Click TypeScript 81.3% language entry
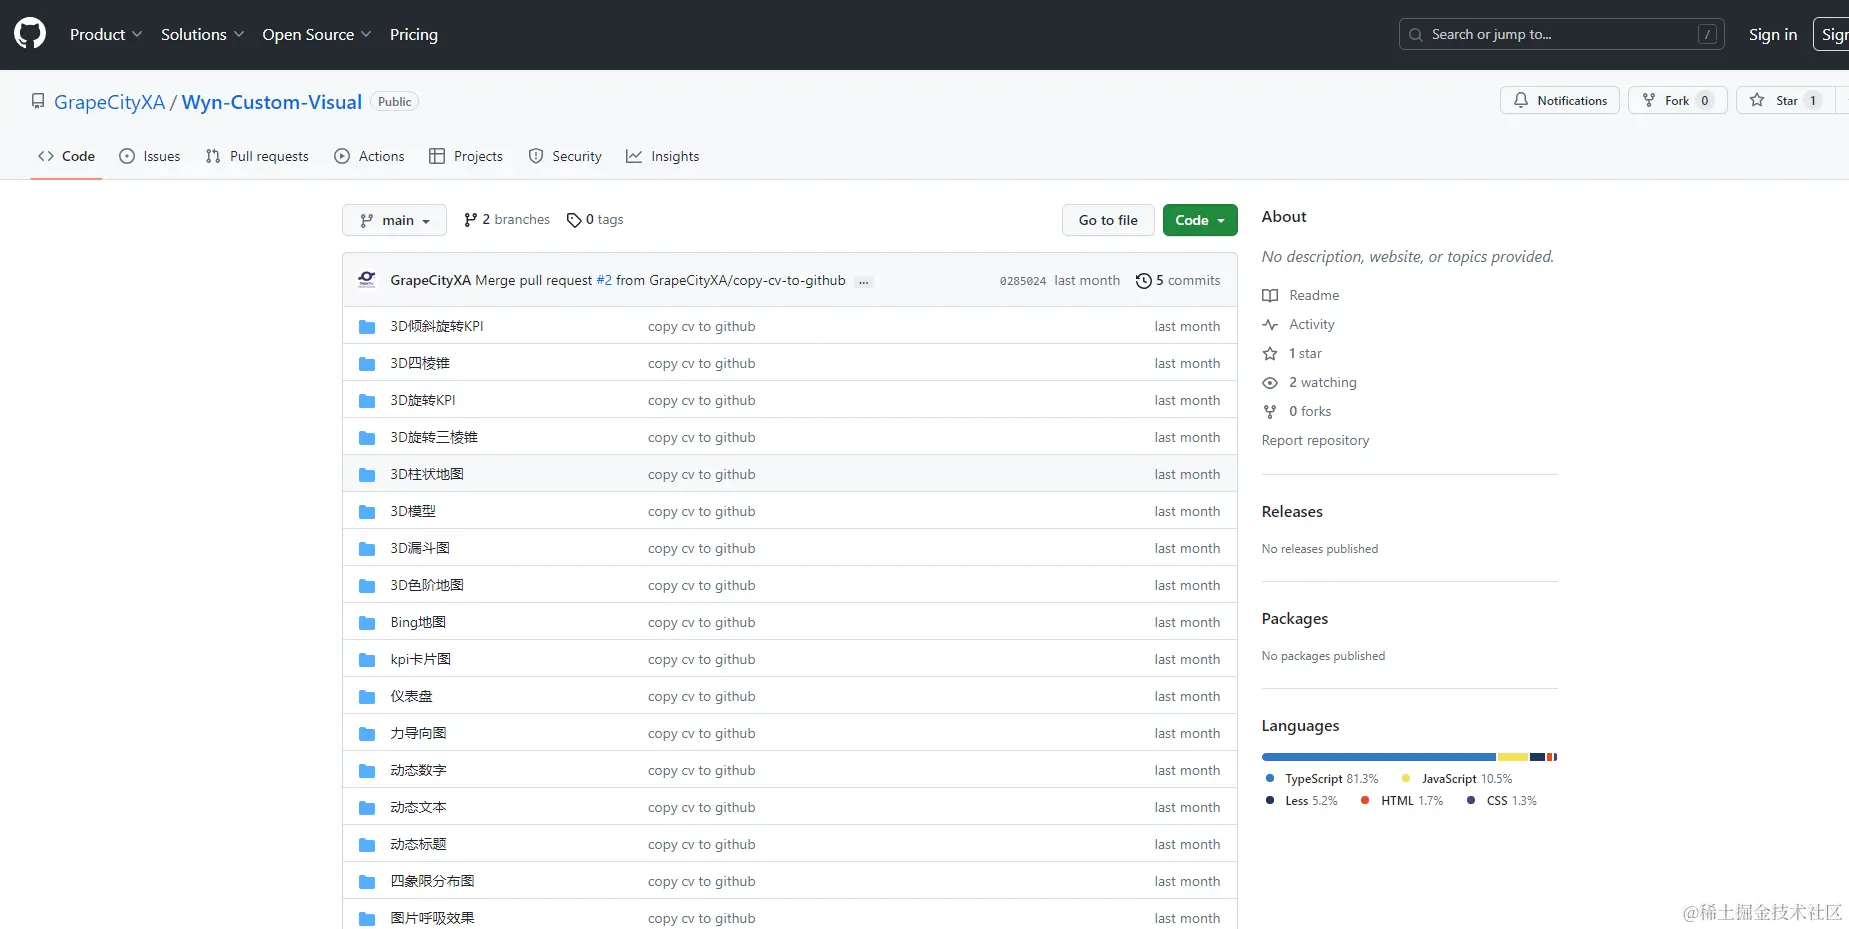This screenshot has height=929, width=1849. (x=1322, y=779)
